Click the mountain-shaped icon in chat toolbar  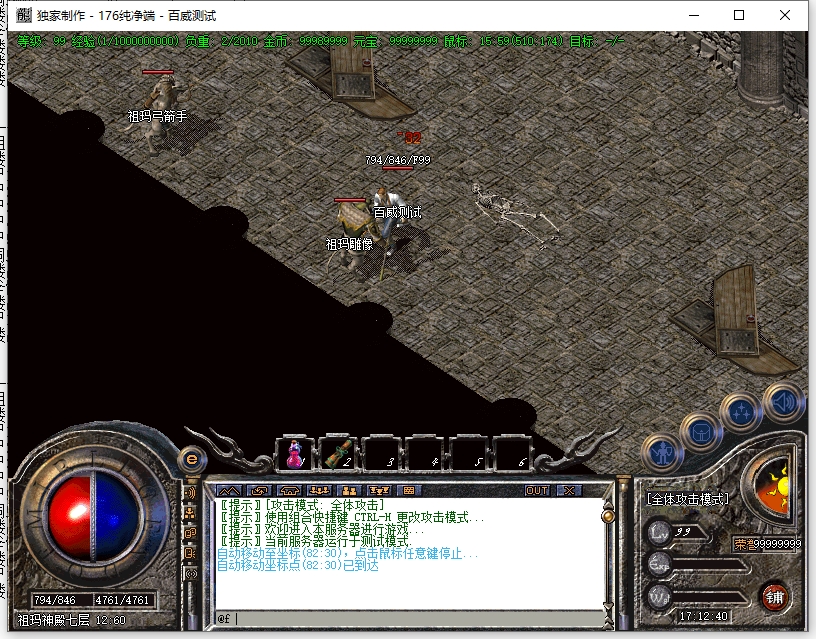click(x=228, y=490)
